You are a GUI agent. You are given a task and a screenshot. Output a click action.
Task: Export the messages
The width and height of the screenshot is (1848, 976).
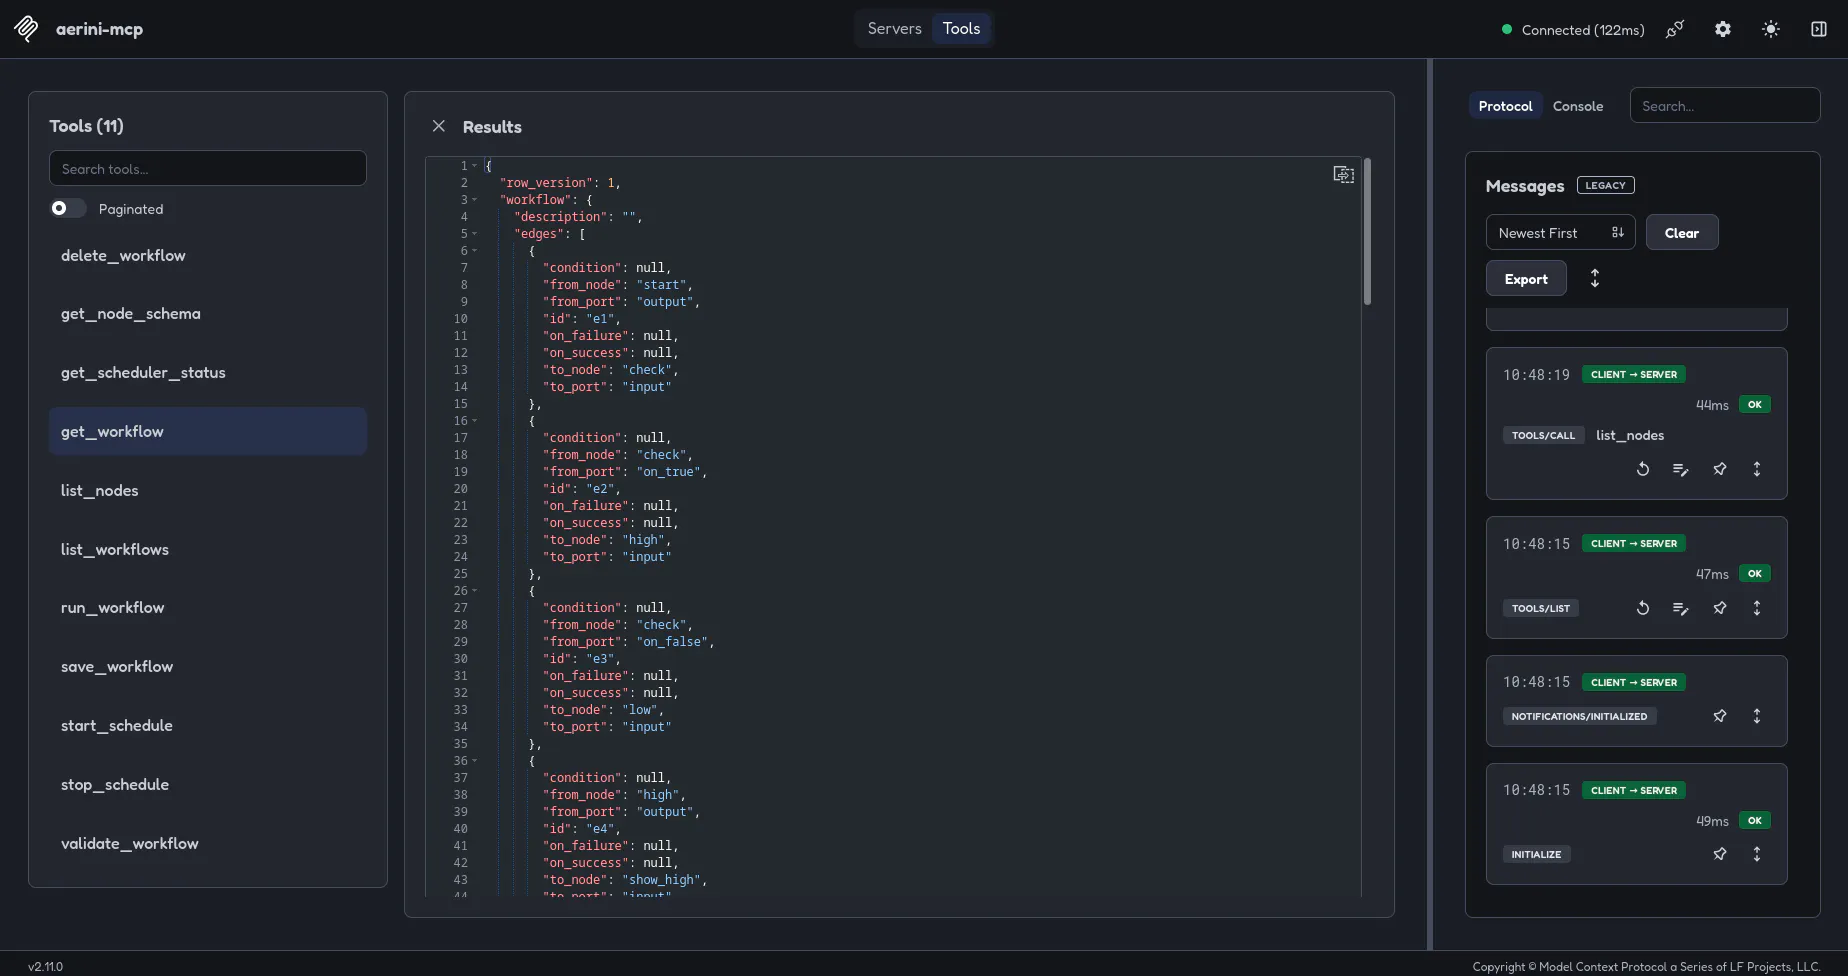coord(1525,279)
